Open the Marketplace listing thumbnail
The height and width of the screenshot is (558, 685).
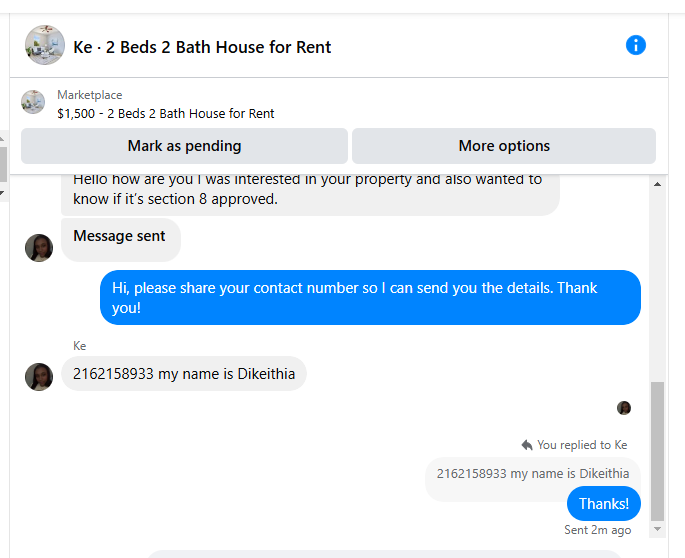33,102
